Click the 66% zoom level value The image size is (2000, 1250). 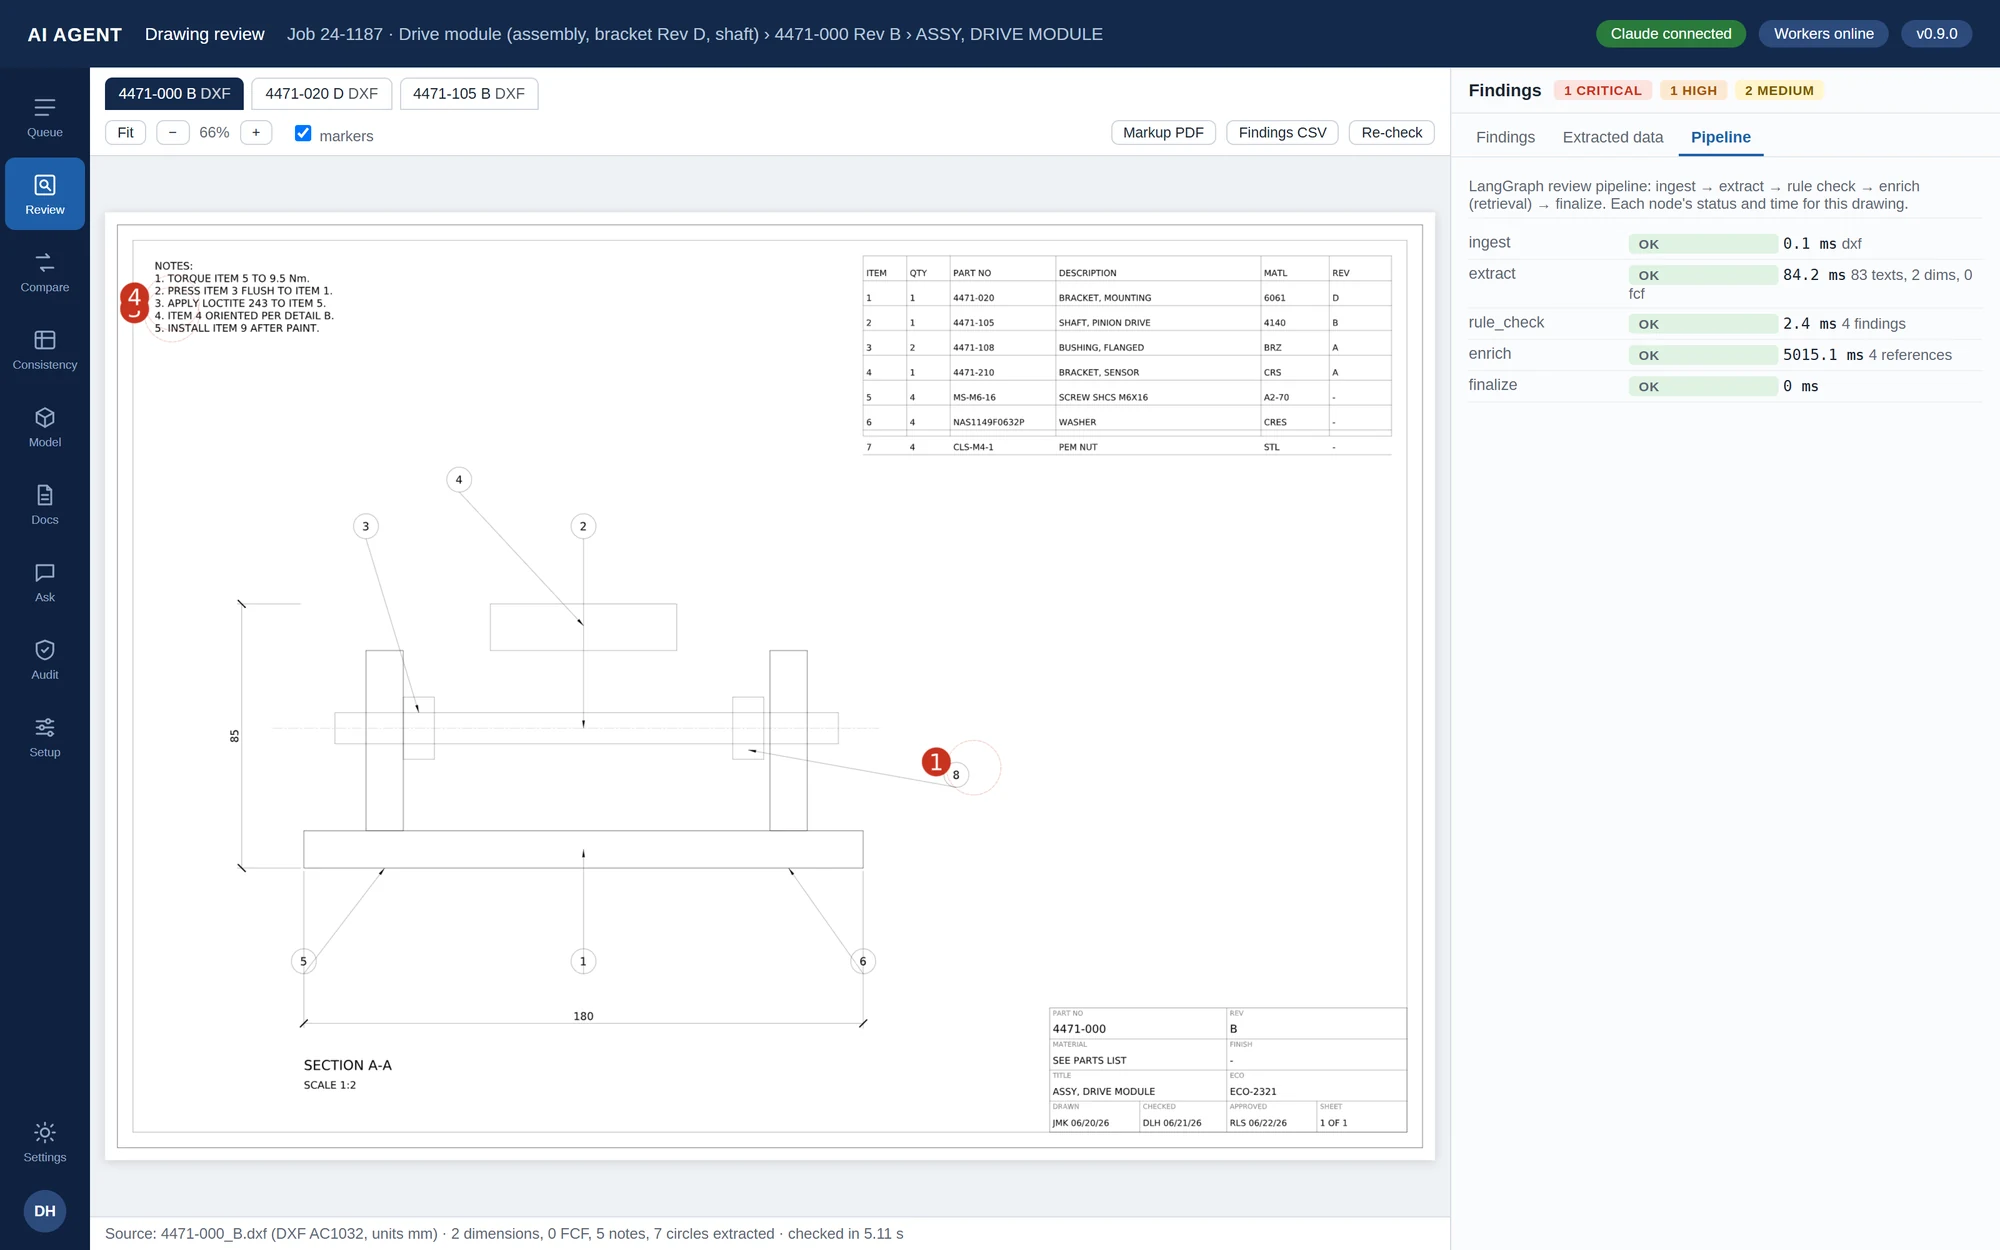coord(214,132)
